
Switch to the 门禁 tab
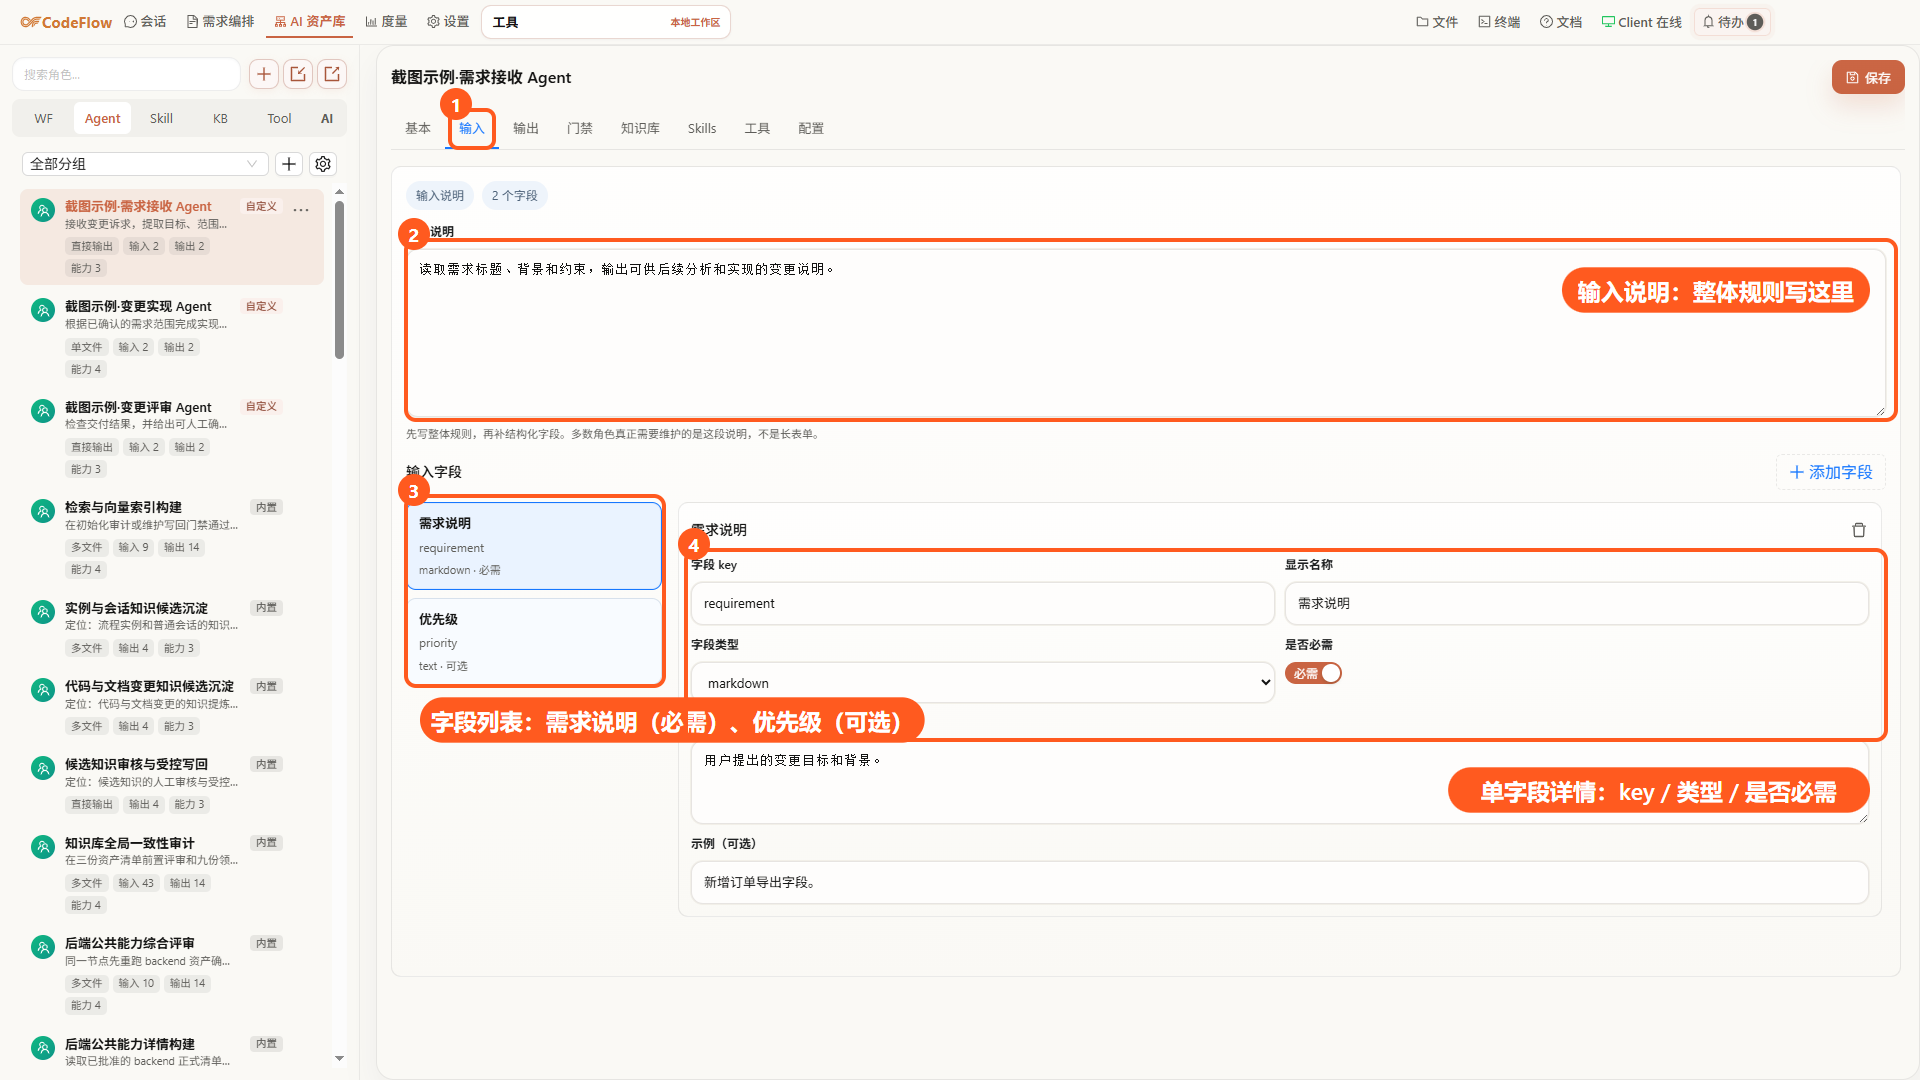[580, 128]
